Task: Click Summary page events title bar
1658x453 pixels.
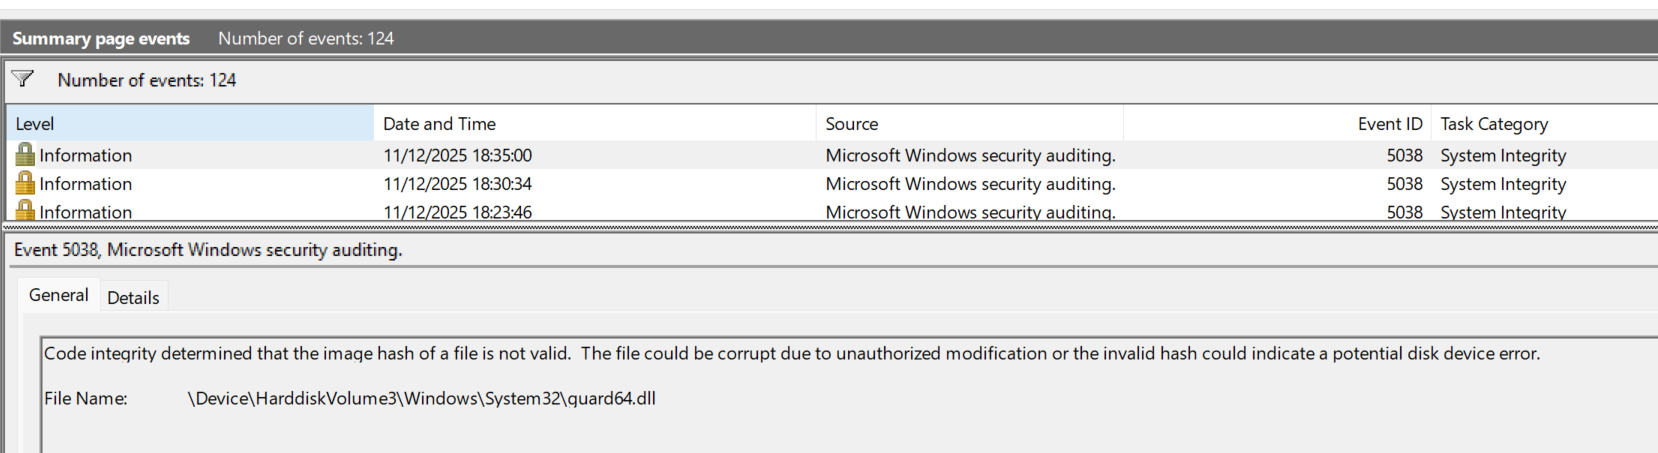Action: (101, 38)
